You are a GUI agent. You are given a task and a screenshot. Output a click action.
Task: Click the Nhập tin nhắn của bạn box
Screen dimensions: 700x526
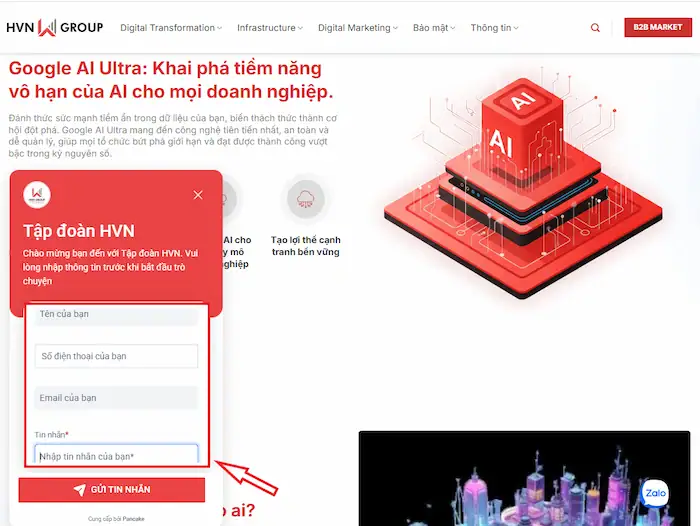[116, 455]
